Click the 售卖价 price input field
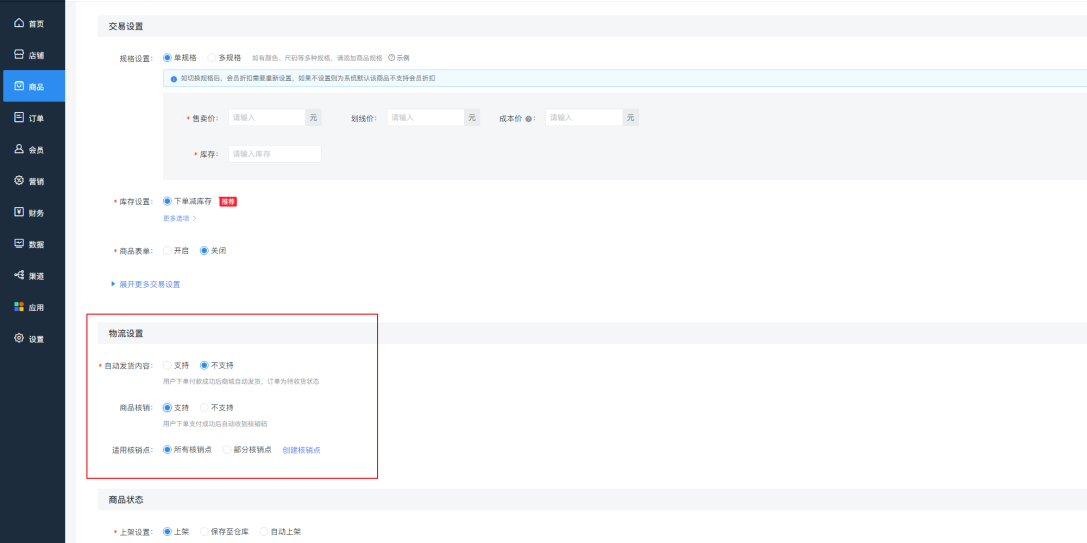1087x543 pixels. [x=266, y=118]
